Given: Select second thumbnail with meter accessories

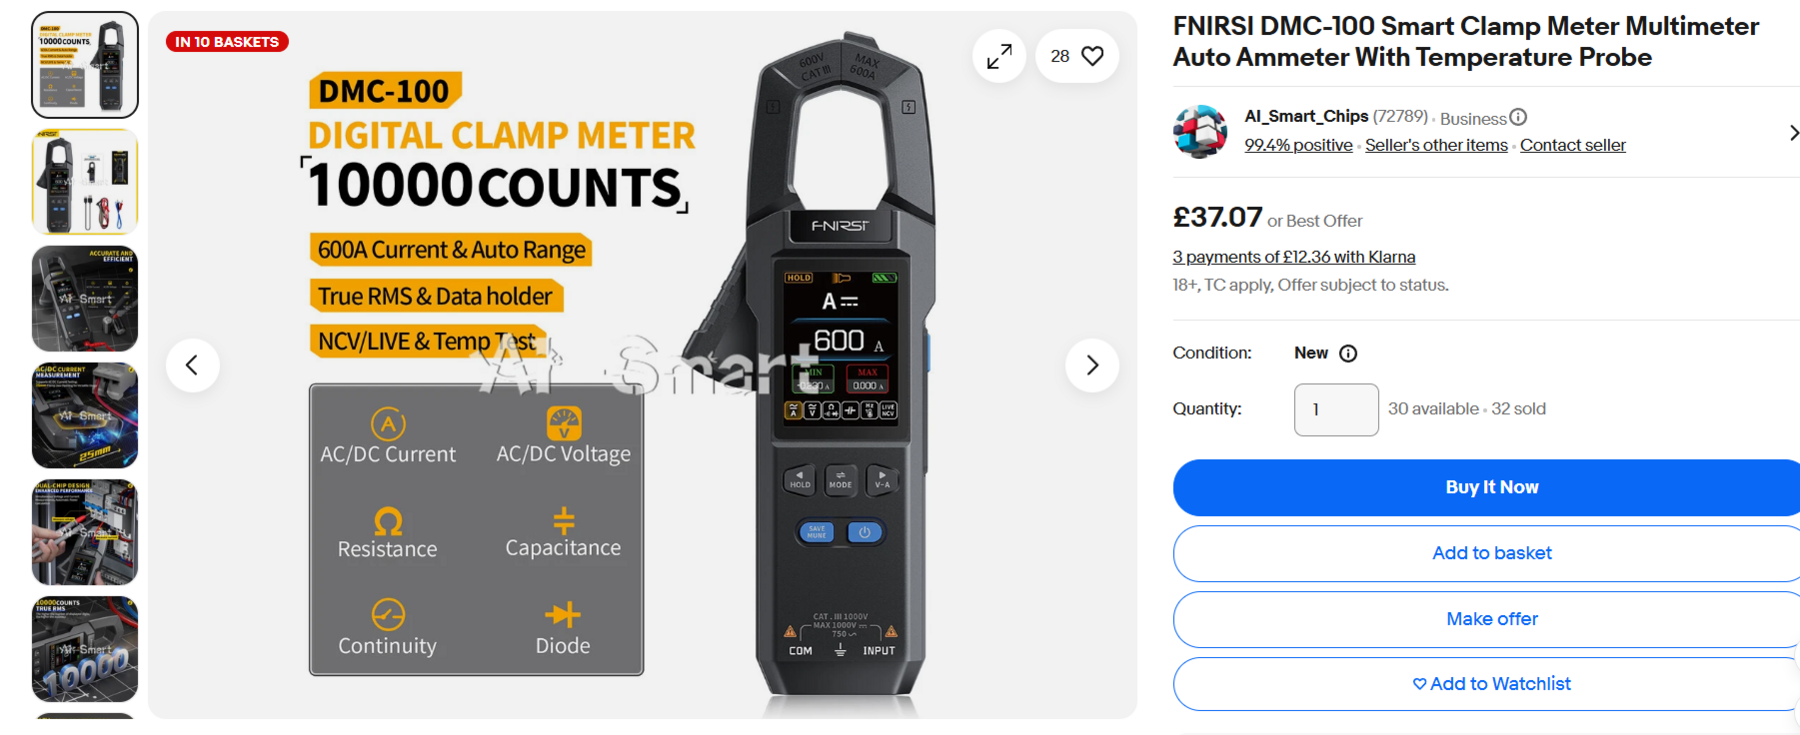Looking at the screenshot, I should click(x=85, y=182).
